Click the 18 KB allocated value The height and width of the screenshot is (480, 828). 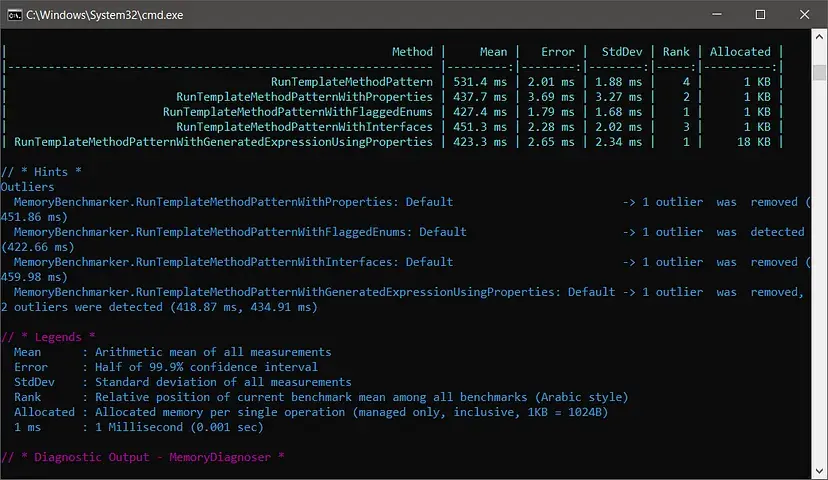(x=754, y=142)
